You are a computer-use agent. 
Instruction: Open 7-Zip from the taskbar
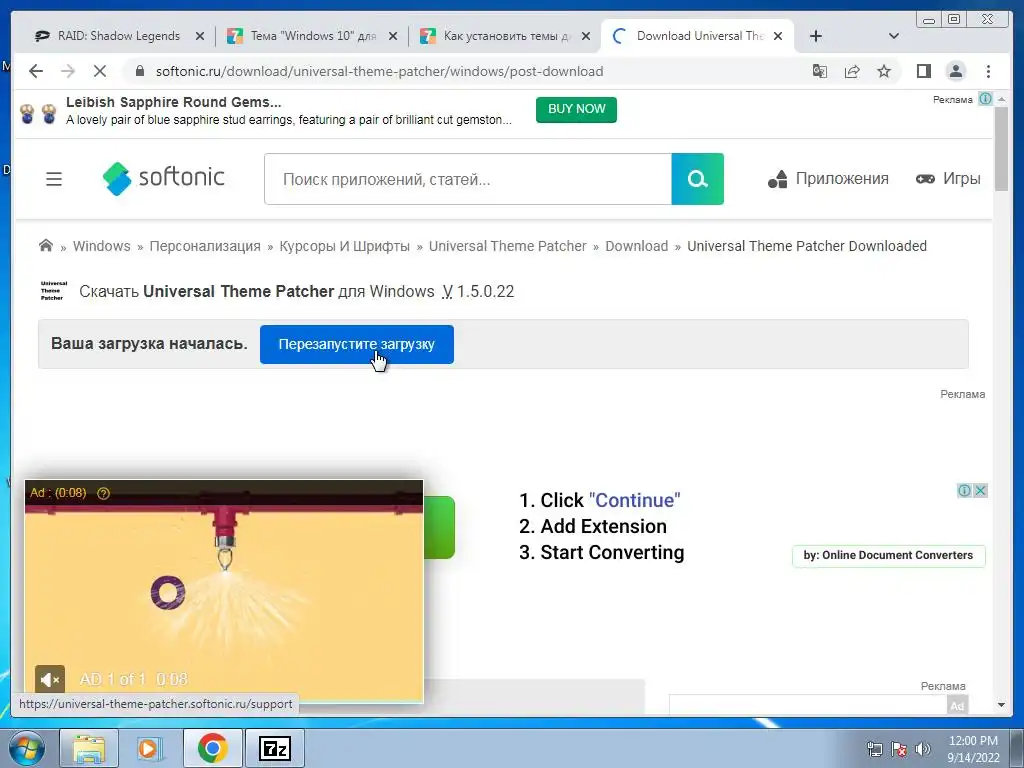click(274, 748)
